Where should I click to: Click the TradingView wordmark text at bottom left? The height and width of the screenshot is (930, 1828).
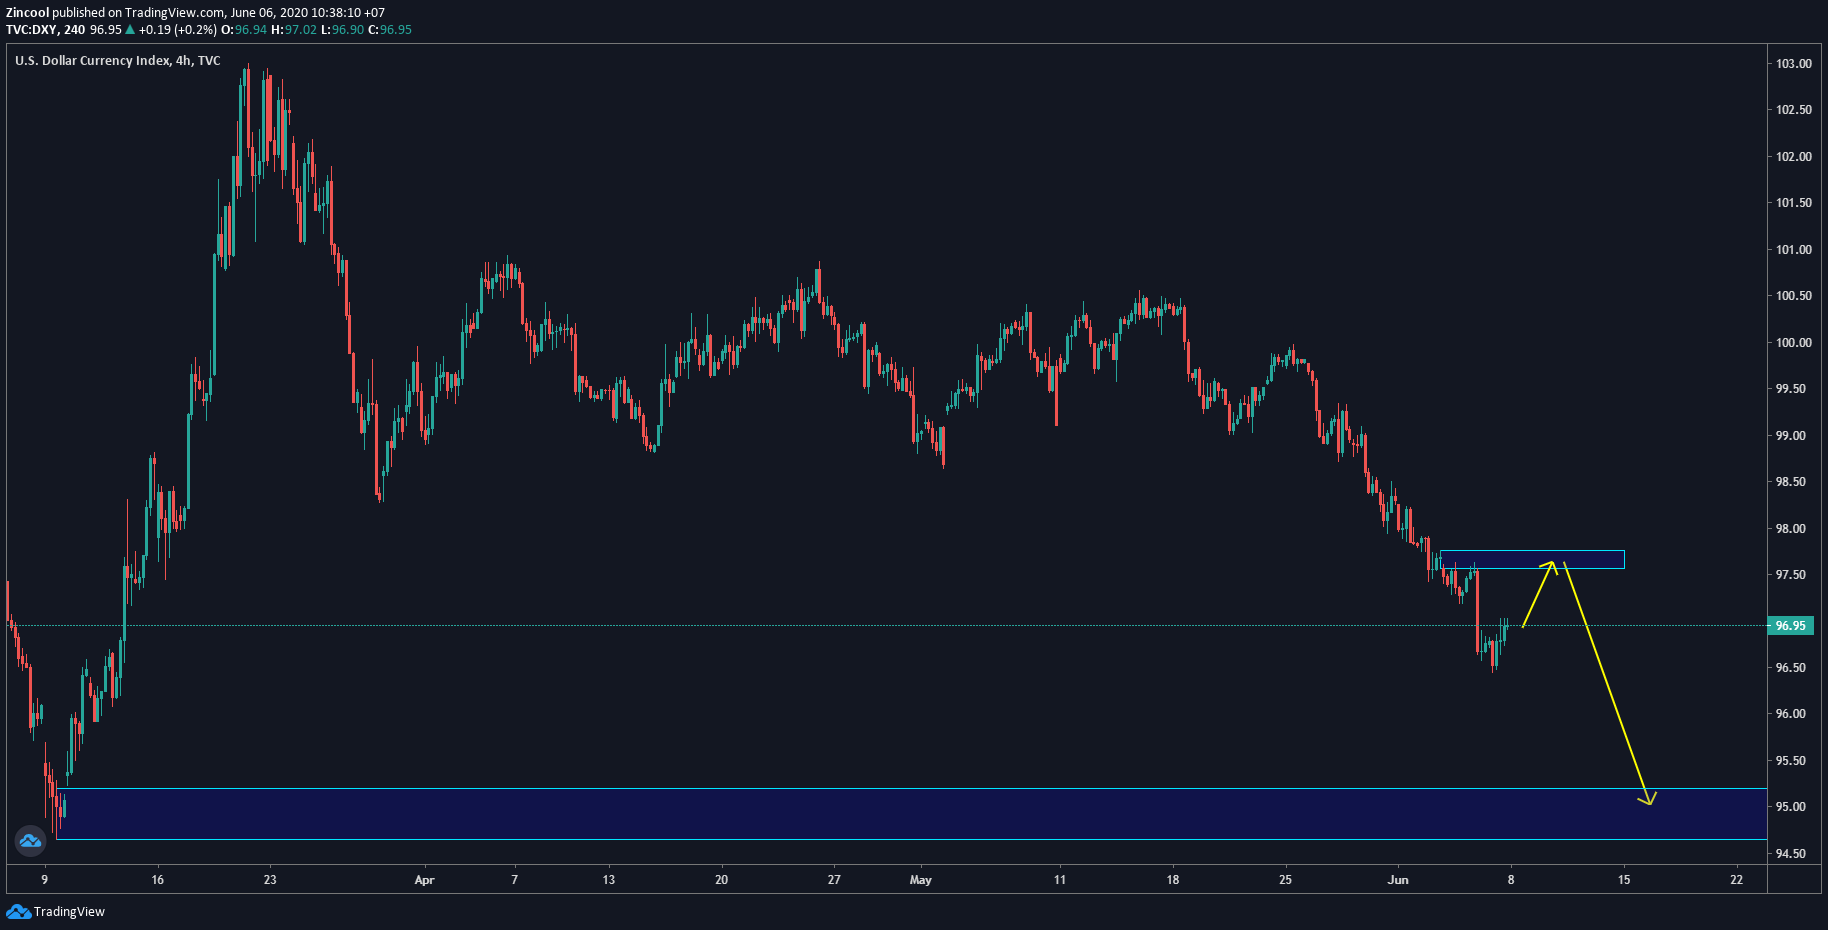pos(69,912)
